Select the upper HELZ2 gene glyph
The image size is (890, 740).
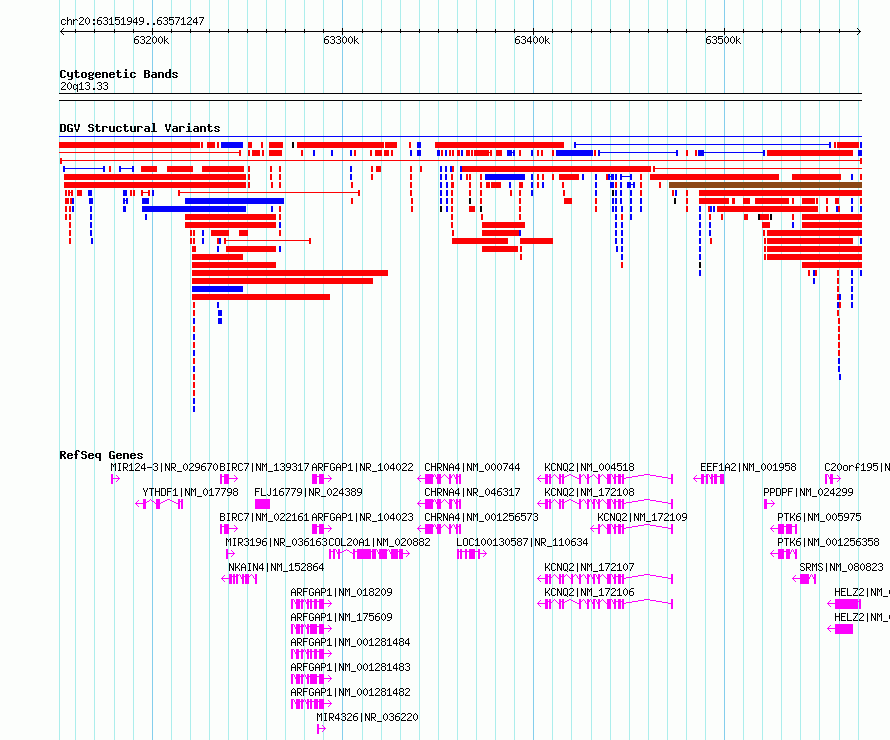tap(844, 604)
